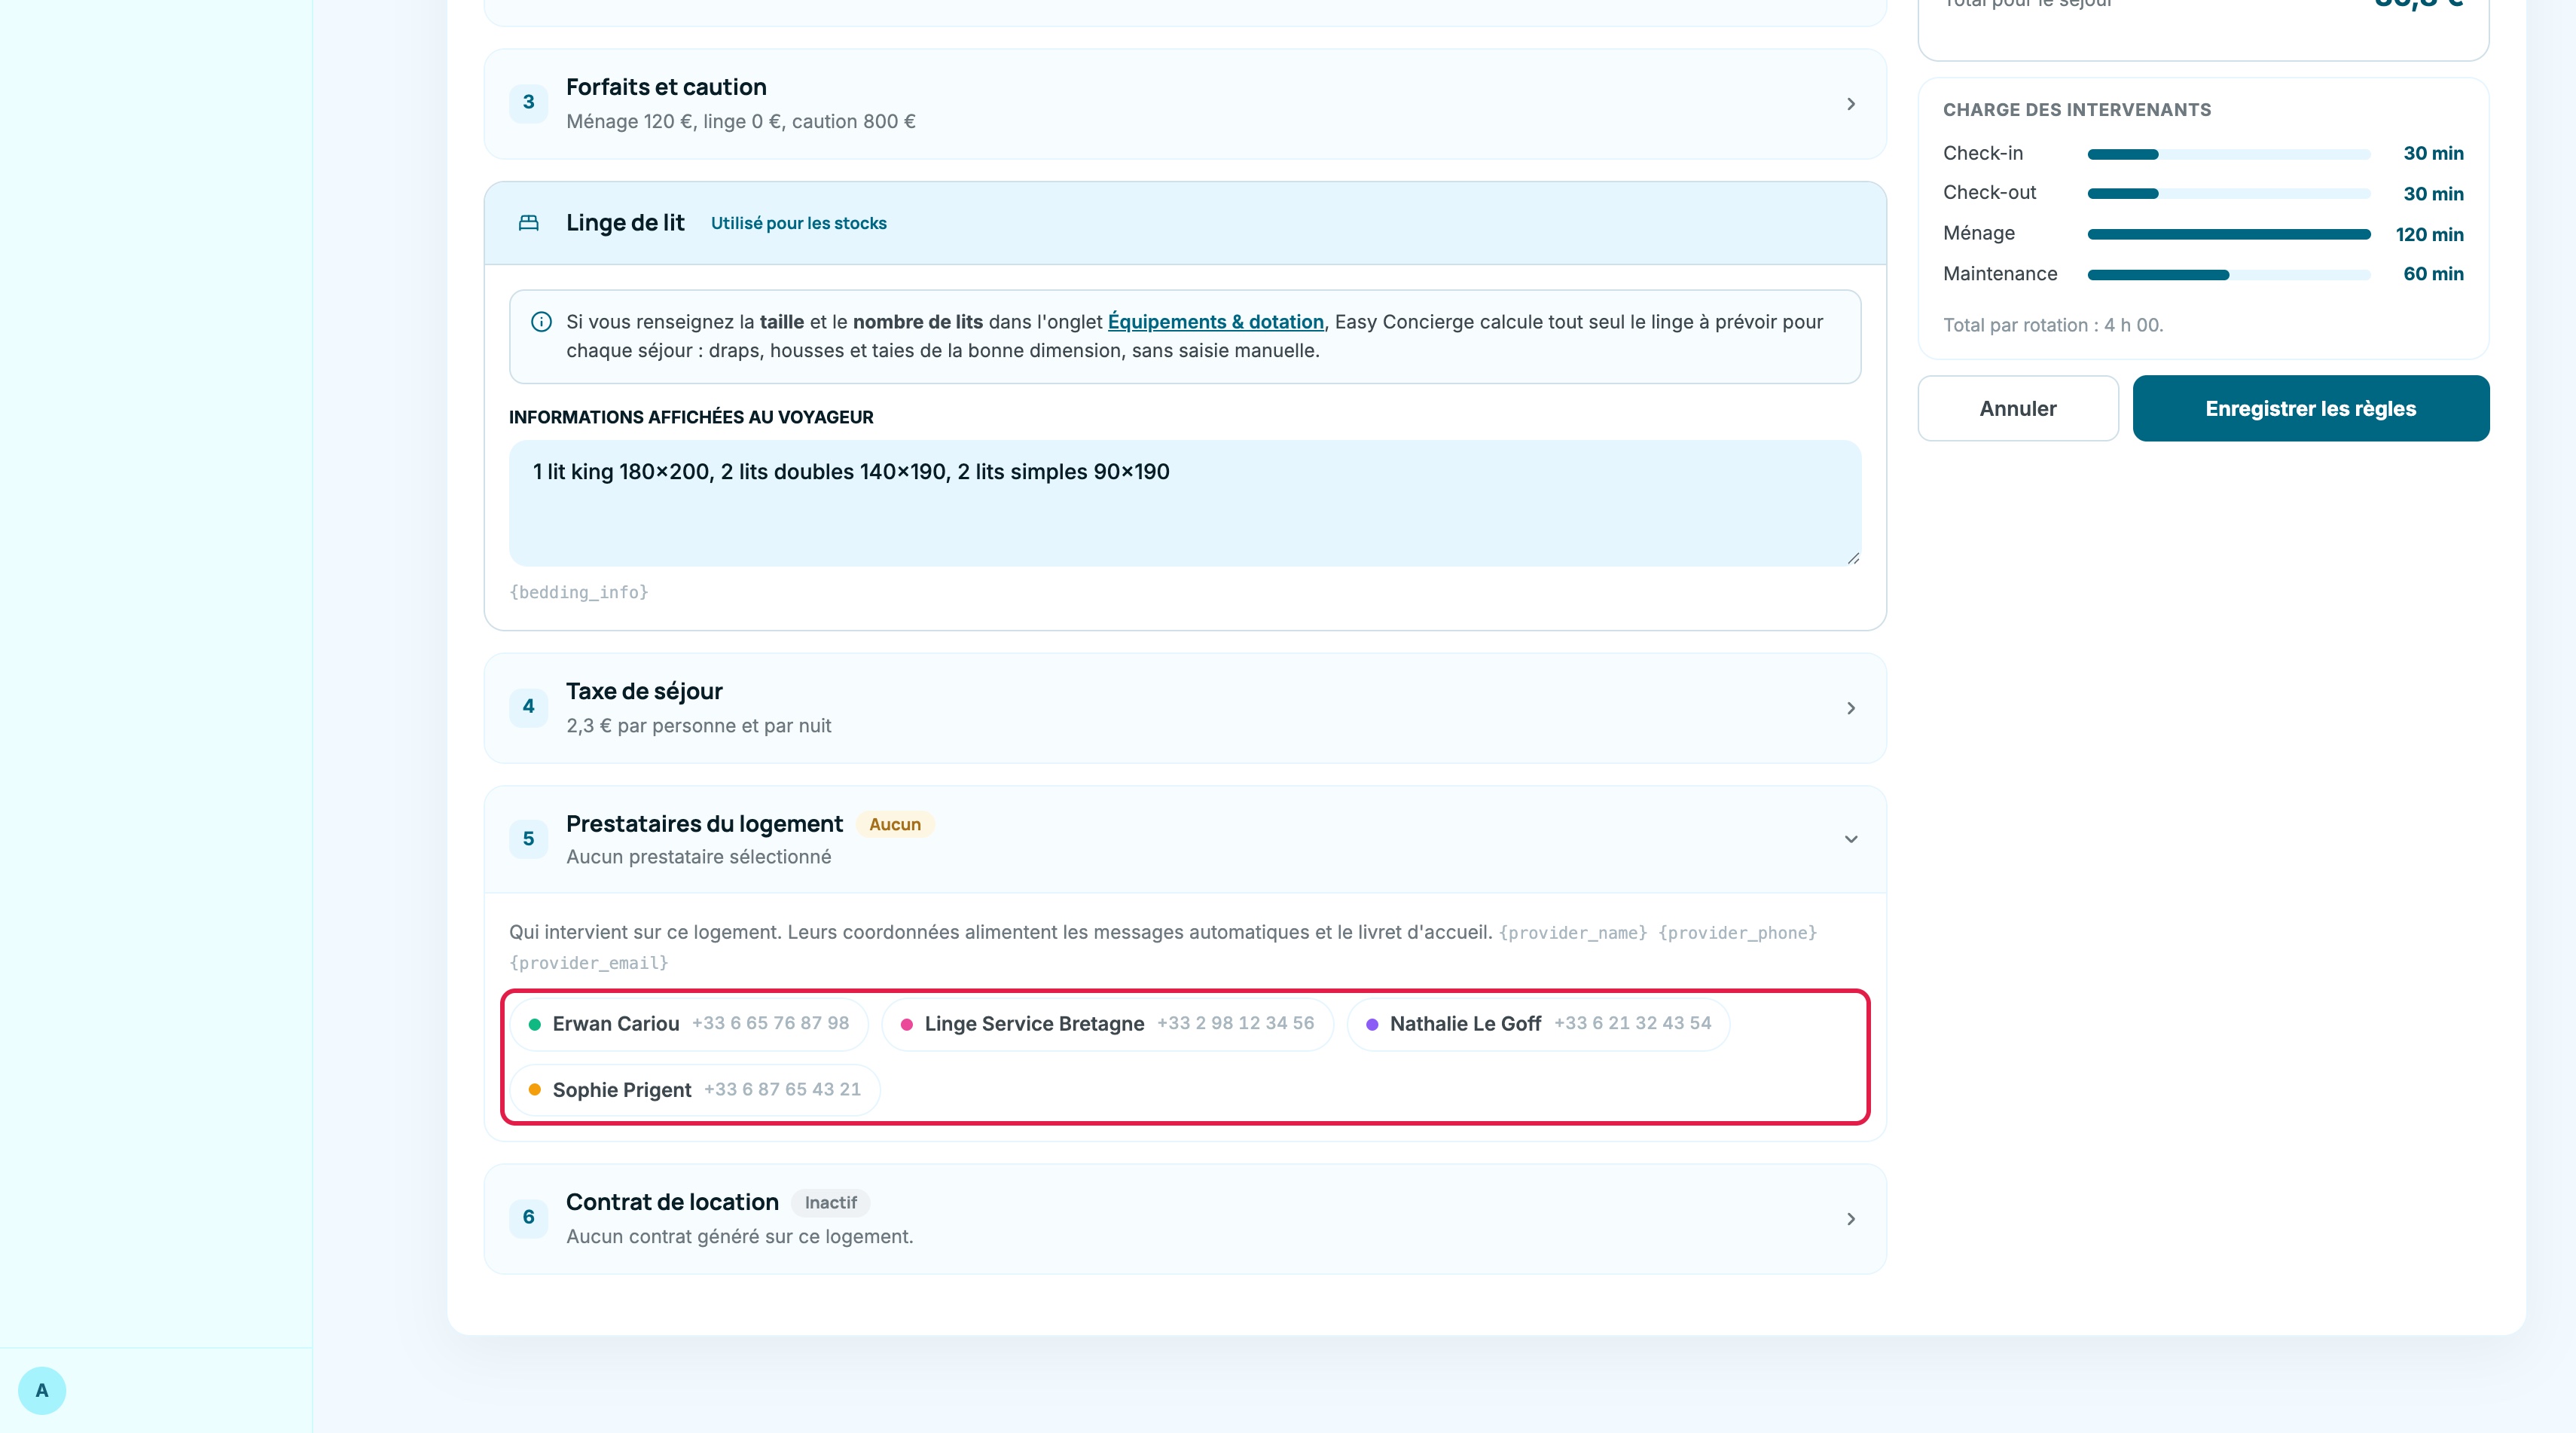This screenshot has width=2576, height=1433.
Task: Click the bed icon beside Linge de lit
Action: coord(528,223)
